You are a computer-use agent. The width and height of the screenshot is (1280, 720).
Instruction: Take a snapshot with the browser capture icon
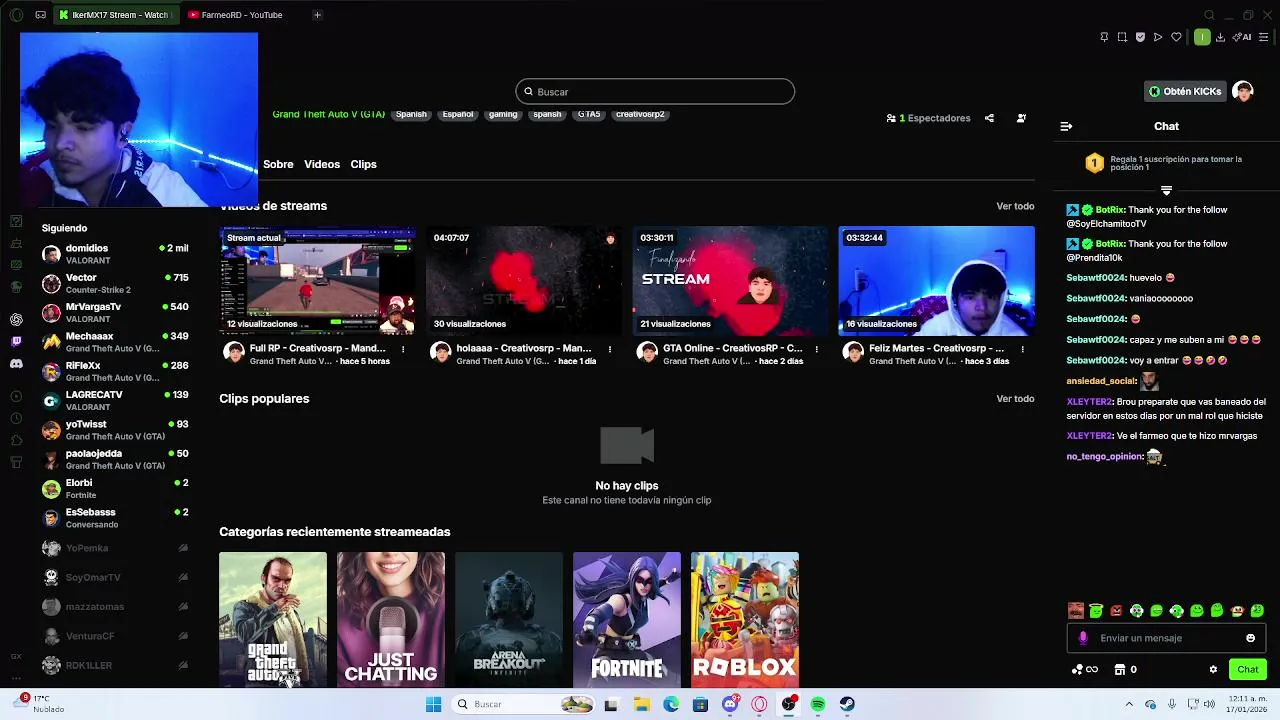click(x=1122, y=37)
